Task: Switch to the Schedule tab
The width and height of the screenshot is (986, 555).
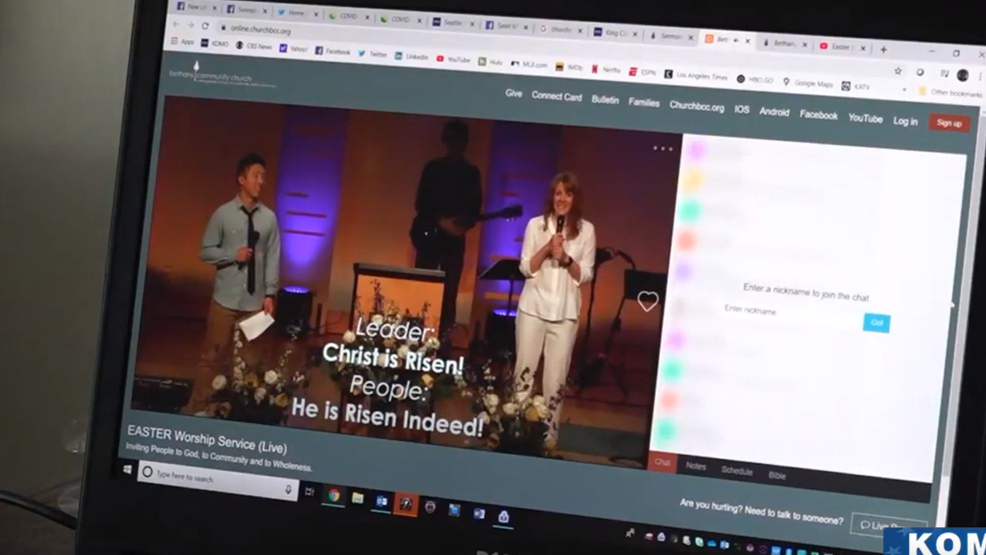Action: tap(736, 471)
